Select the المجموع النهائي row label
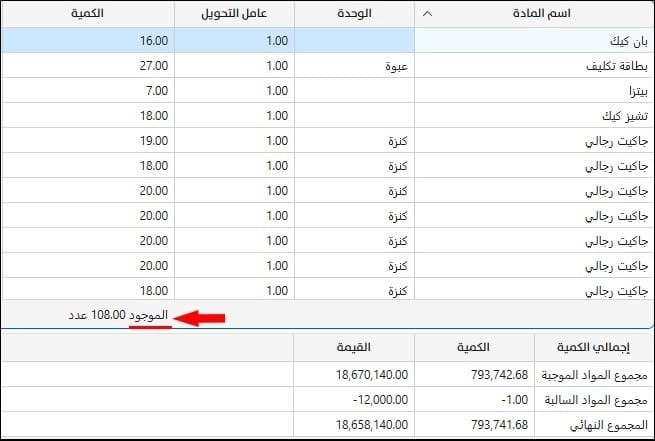This screenshot has width=655, height=441. point(609,425)
